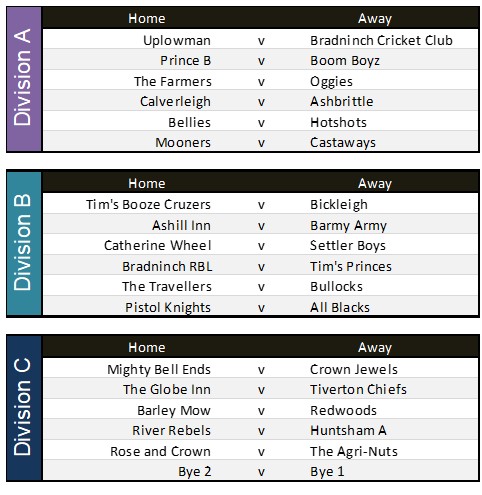
Task: Click the Division C navy label
Action: click(x=24, y=407)
